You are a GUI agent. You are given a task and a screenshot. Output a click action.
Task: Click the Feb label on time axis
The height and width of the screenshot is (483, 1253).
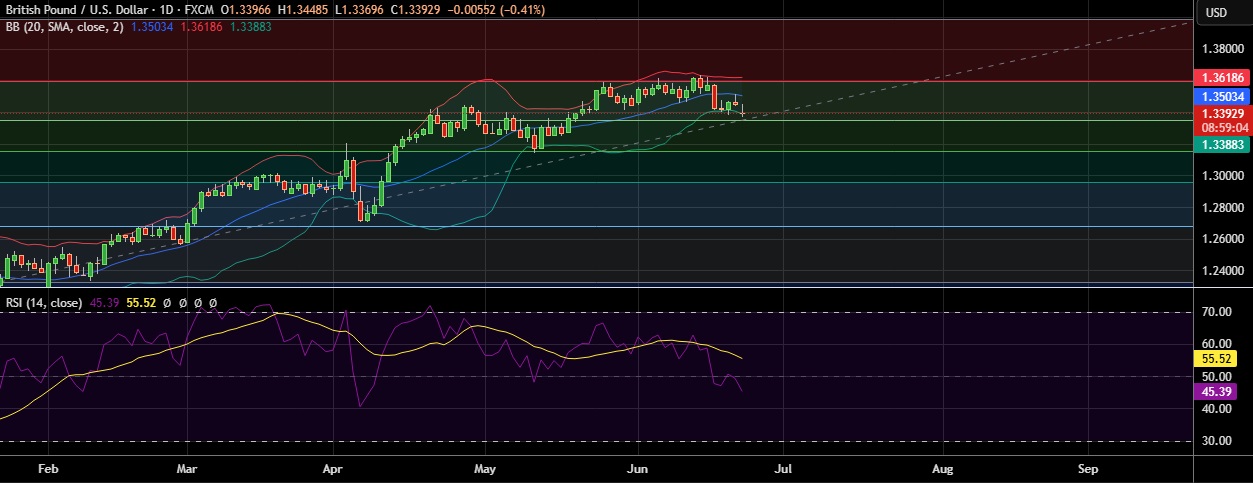coord(46,468)
